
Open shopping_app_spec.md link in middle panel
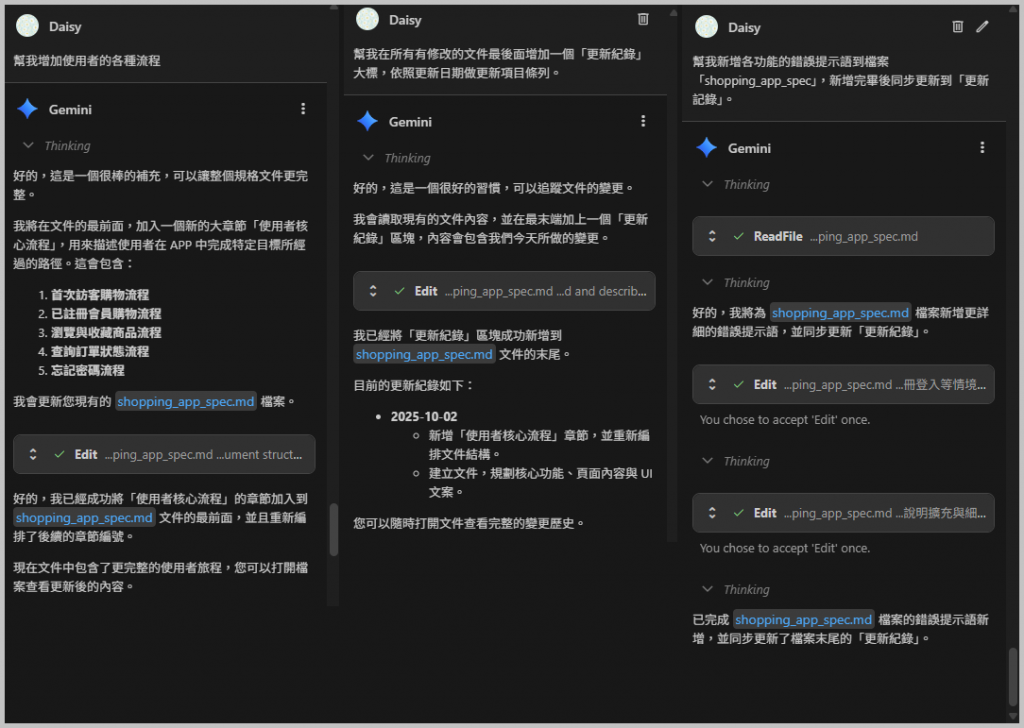[x=424, y=355]
